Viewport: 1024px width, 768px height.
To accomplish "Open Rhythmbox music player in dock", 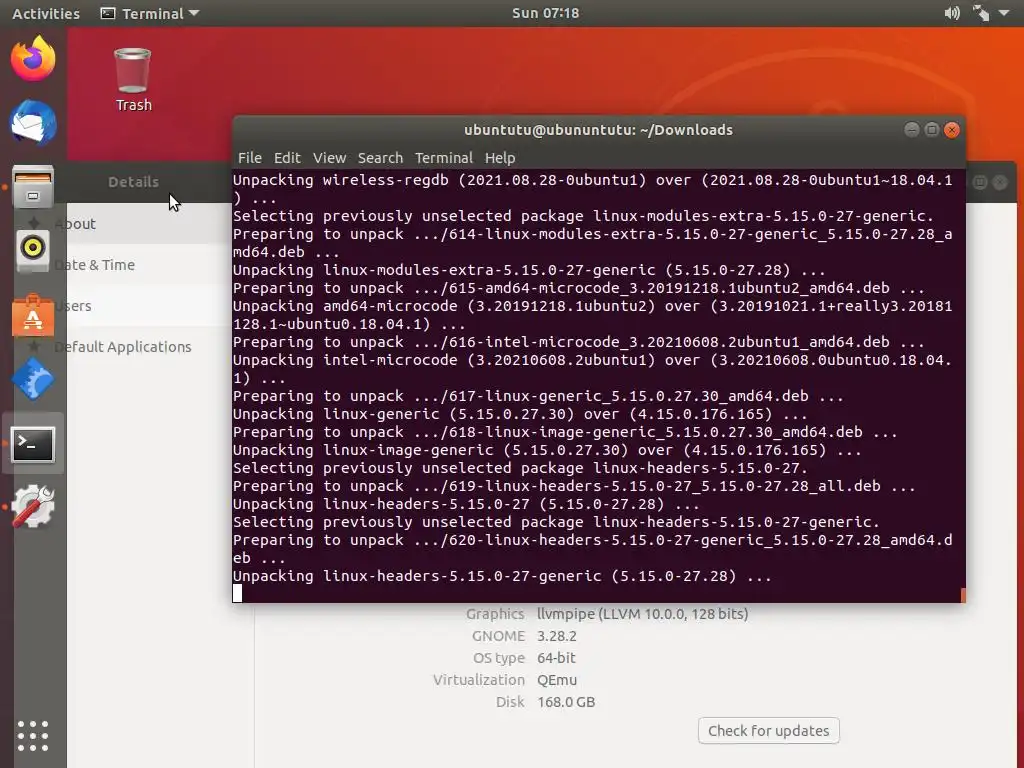I will point(33,249).
